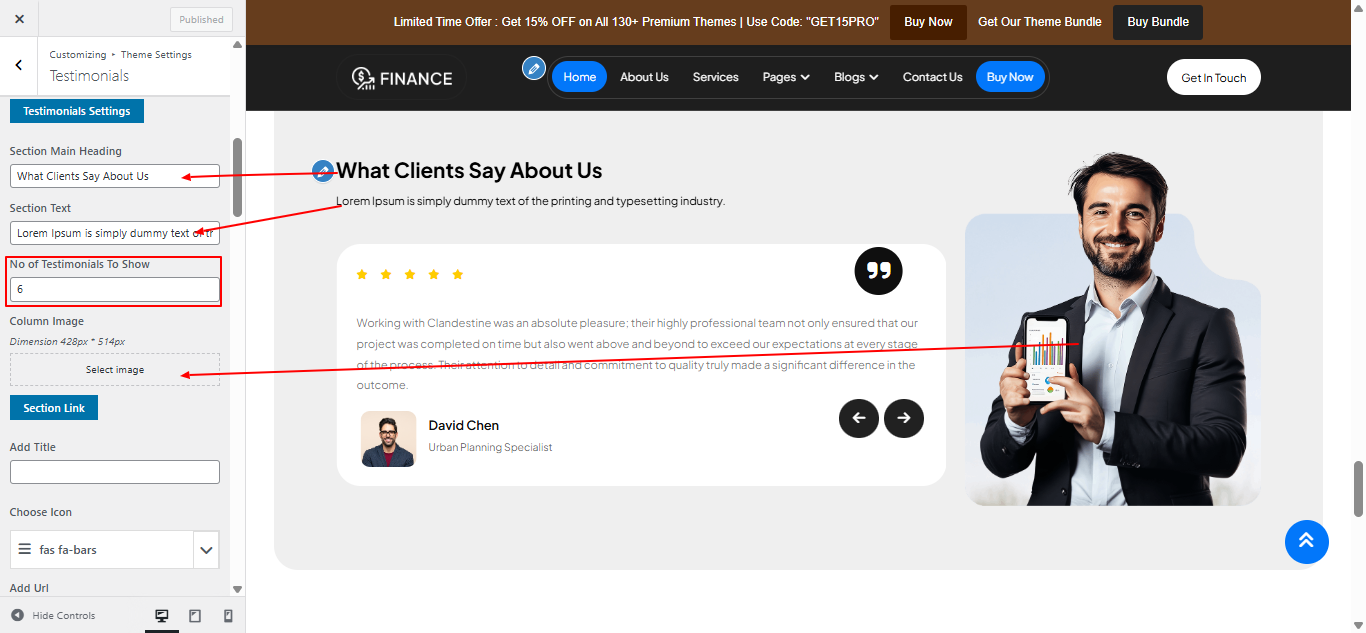Click the edit pencil icon beside navigation menu
The image size is (1366, 633).
pos(534,68)
